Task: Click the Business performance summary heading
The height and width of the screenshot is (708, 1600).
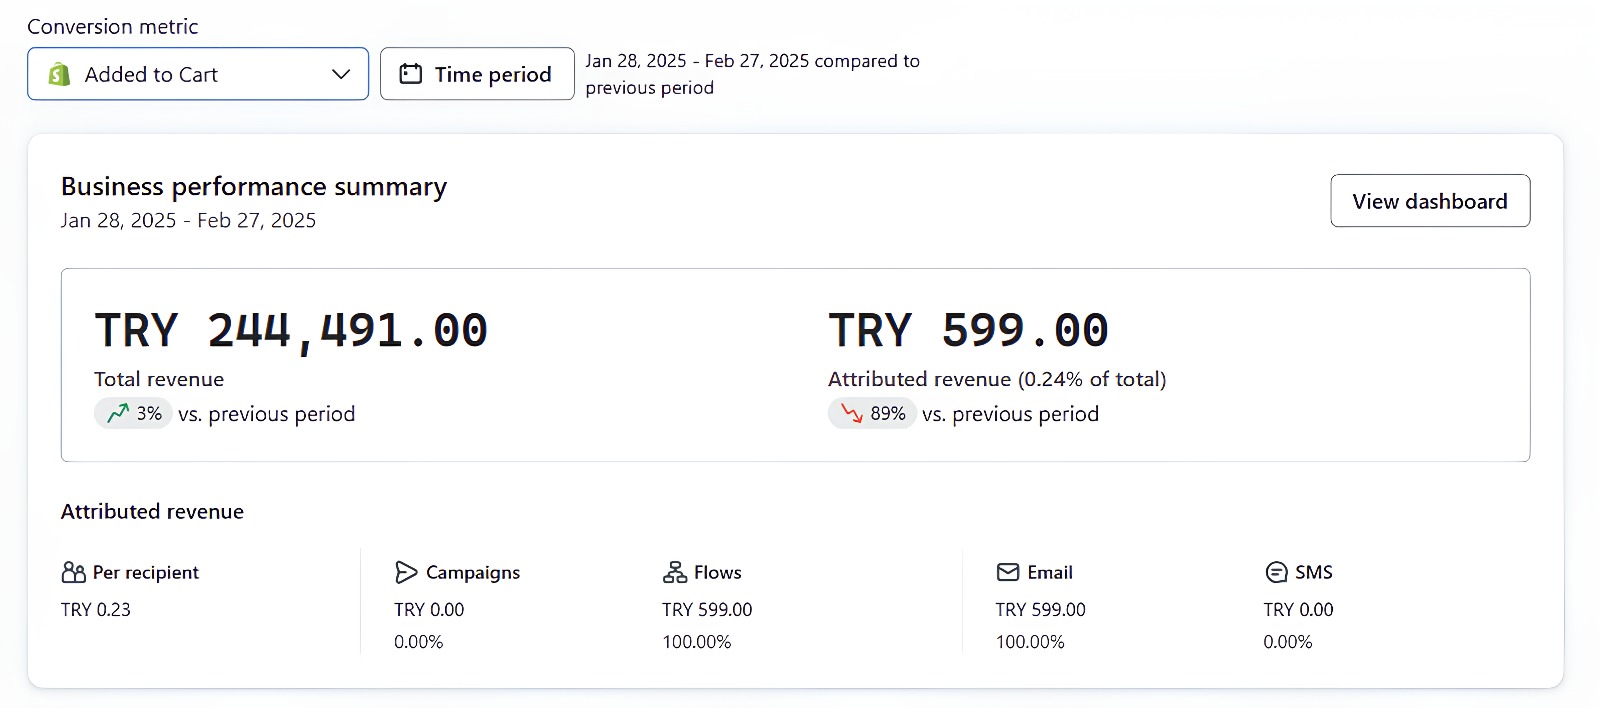Action: click(254, 187)
